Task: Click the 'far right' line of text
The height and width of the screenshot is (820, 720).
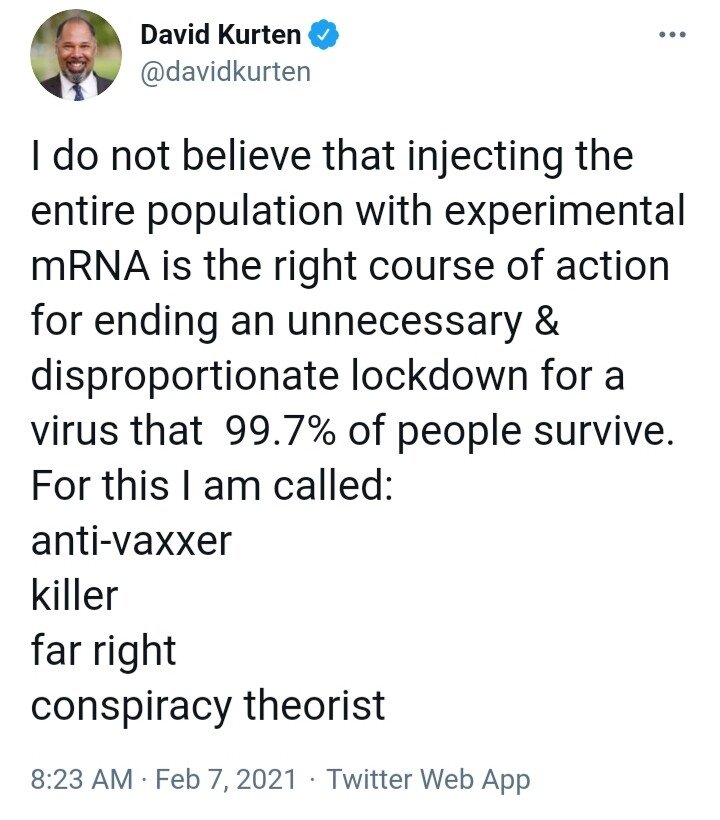Action: click(103, 651)
